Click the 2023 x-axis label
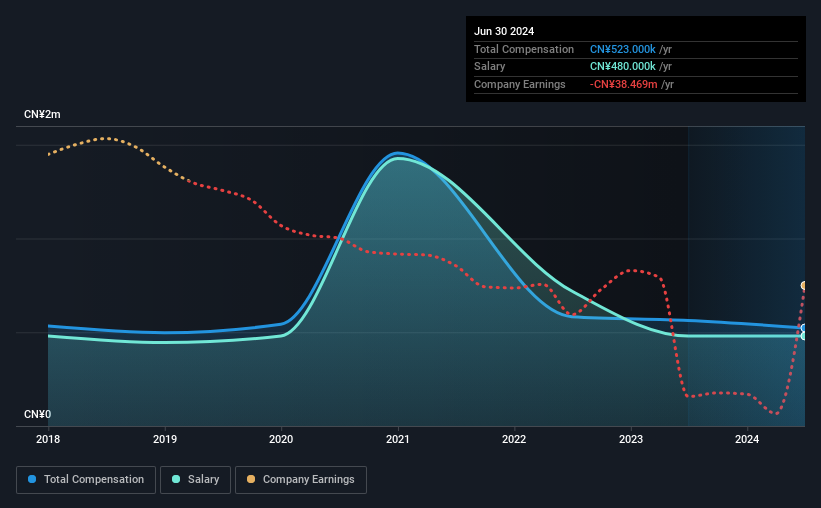The width and height of the screenshot is (821, 508). tap(631, 439)
